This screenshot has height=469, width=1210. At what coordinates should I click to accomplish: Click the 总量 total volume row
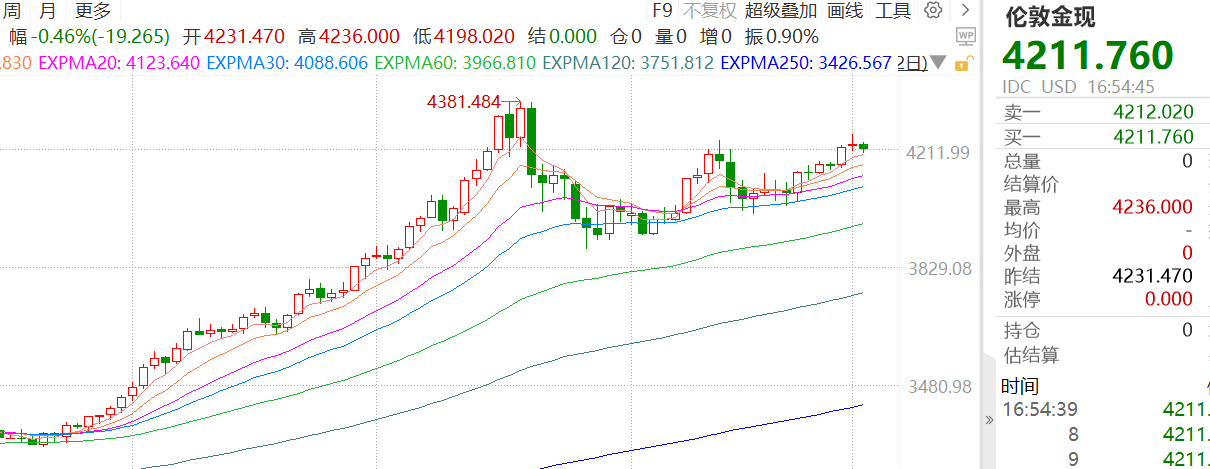[x=1098, y=160]
